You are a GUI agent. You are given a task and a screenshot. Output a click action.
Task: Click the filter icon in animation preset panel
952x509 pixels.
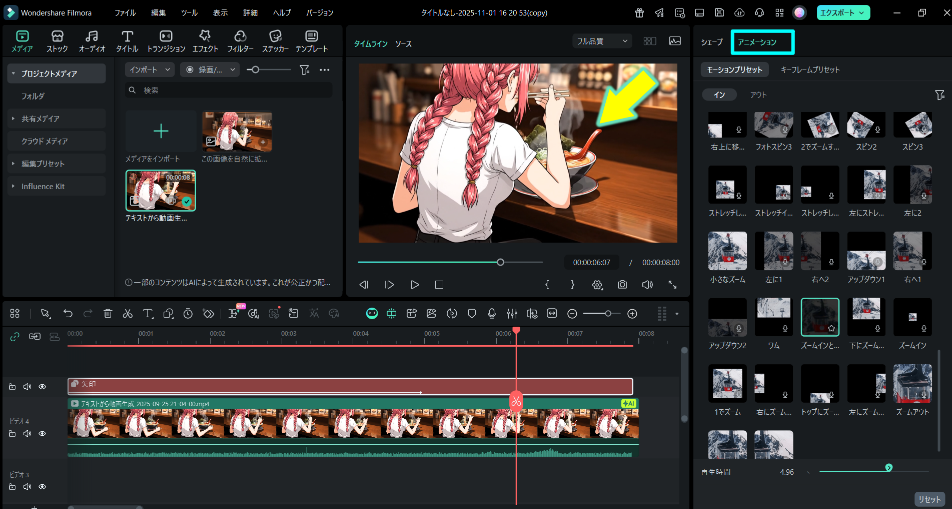click(940, 95)
